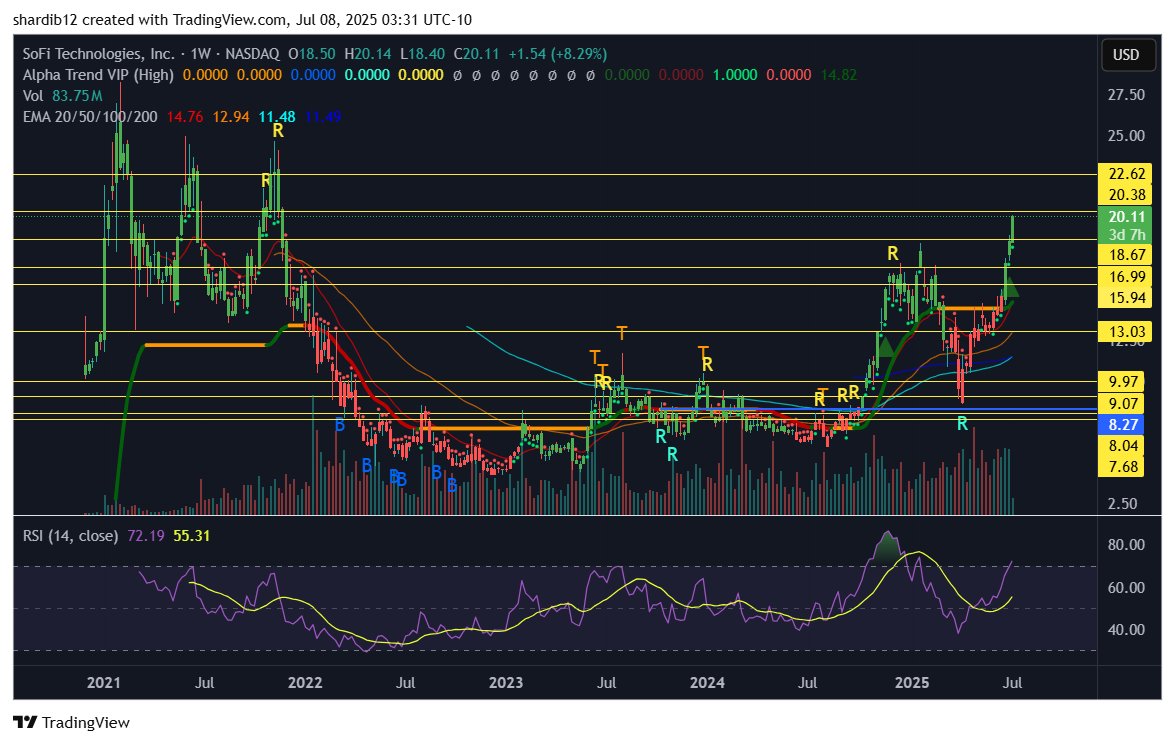Select the SoFi Technologies, Inc. symbol title

(x=98, y=54)
